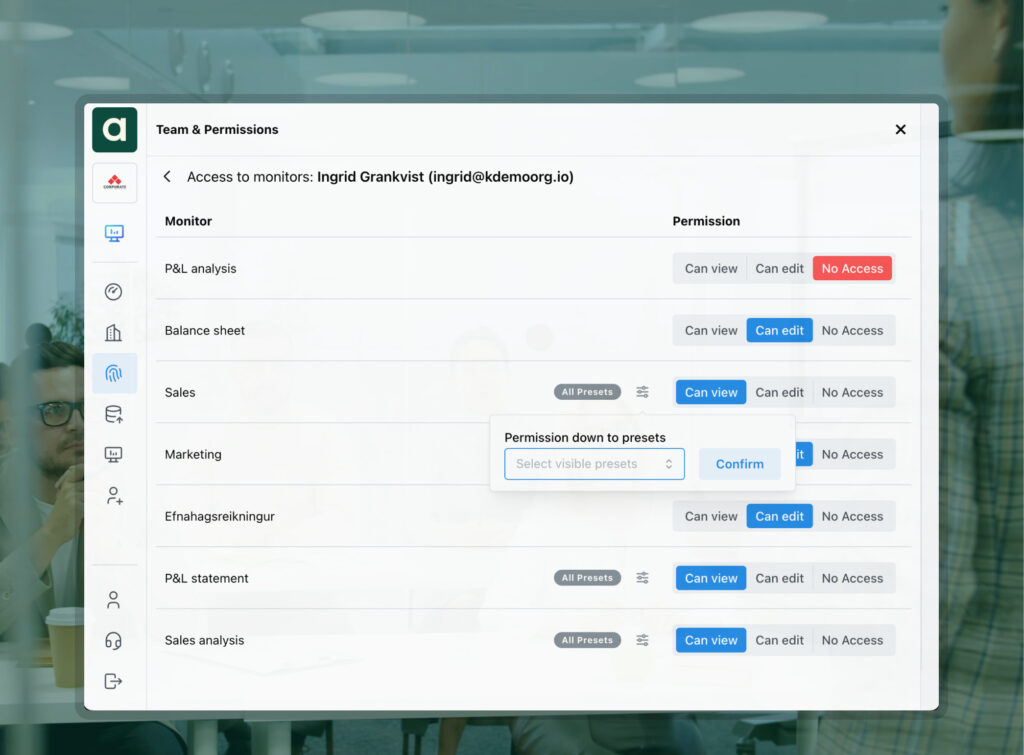Open preset settings for P&L statement
The width and height of the screenshot is (1024, 755).
(x=642, y=578)
